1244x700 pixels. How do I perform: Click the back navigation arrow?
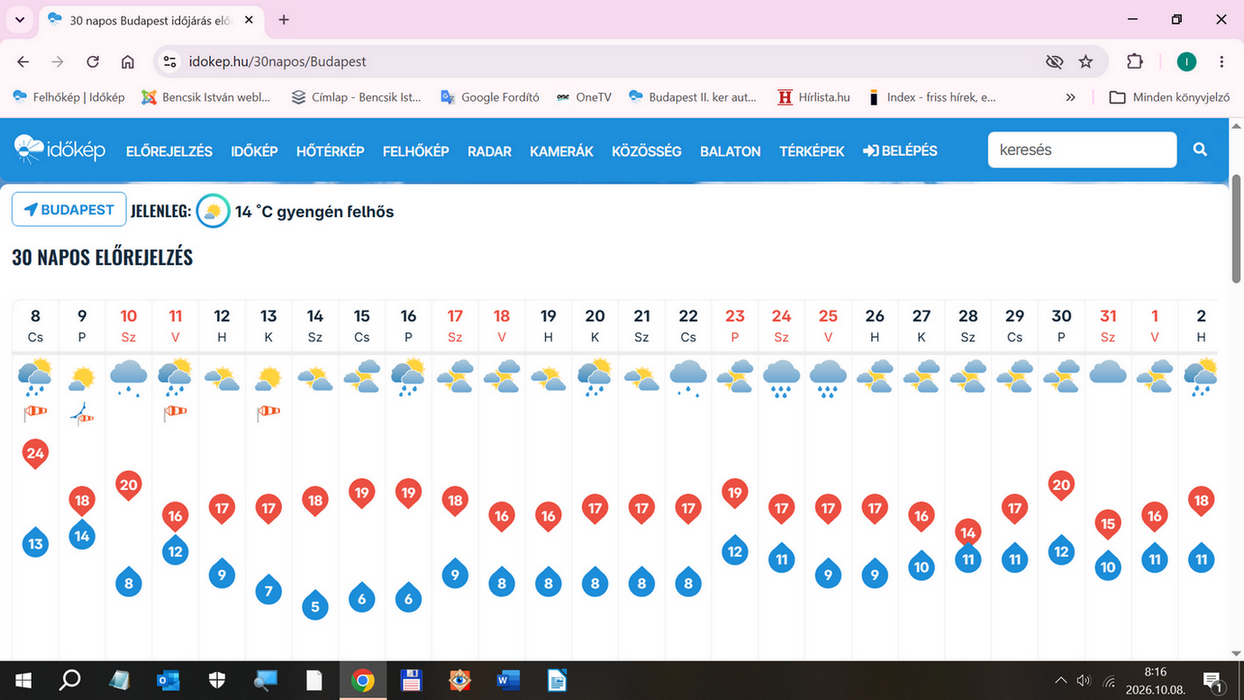tap(24, 61)
